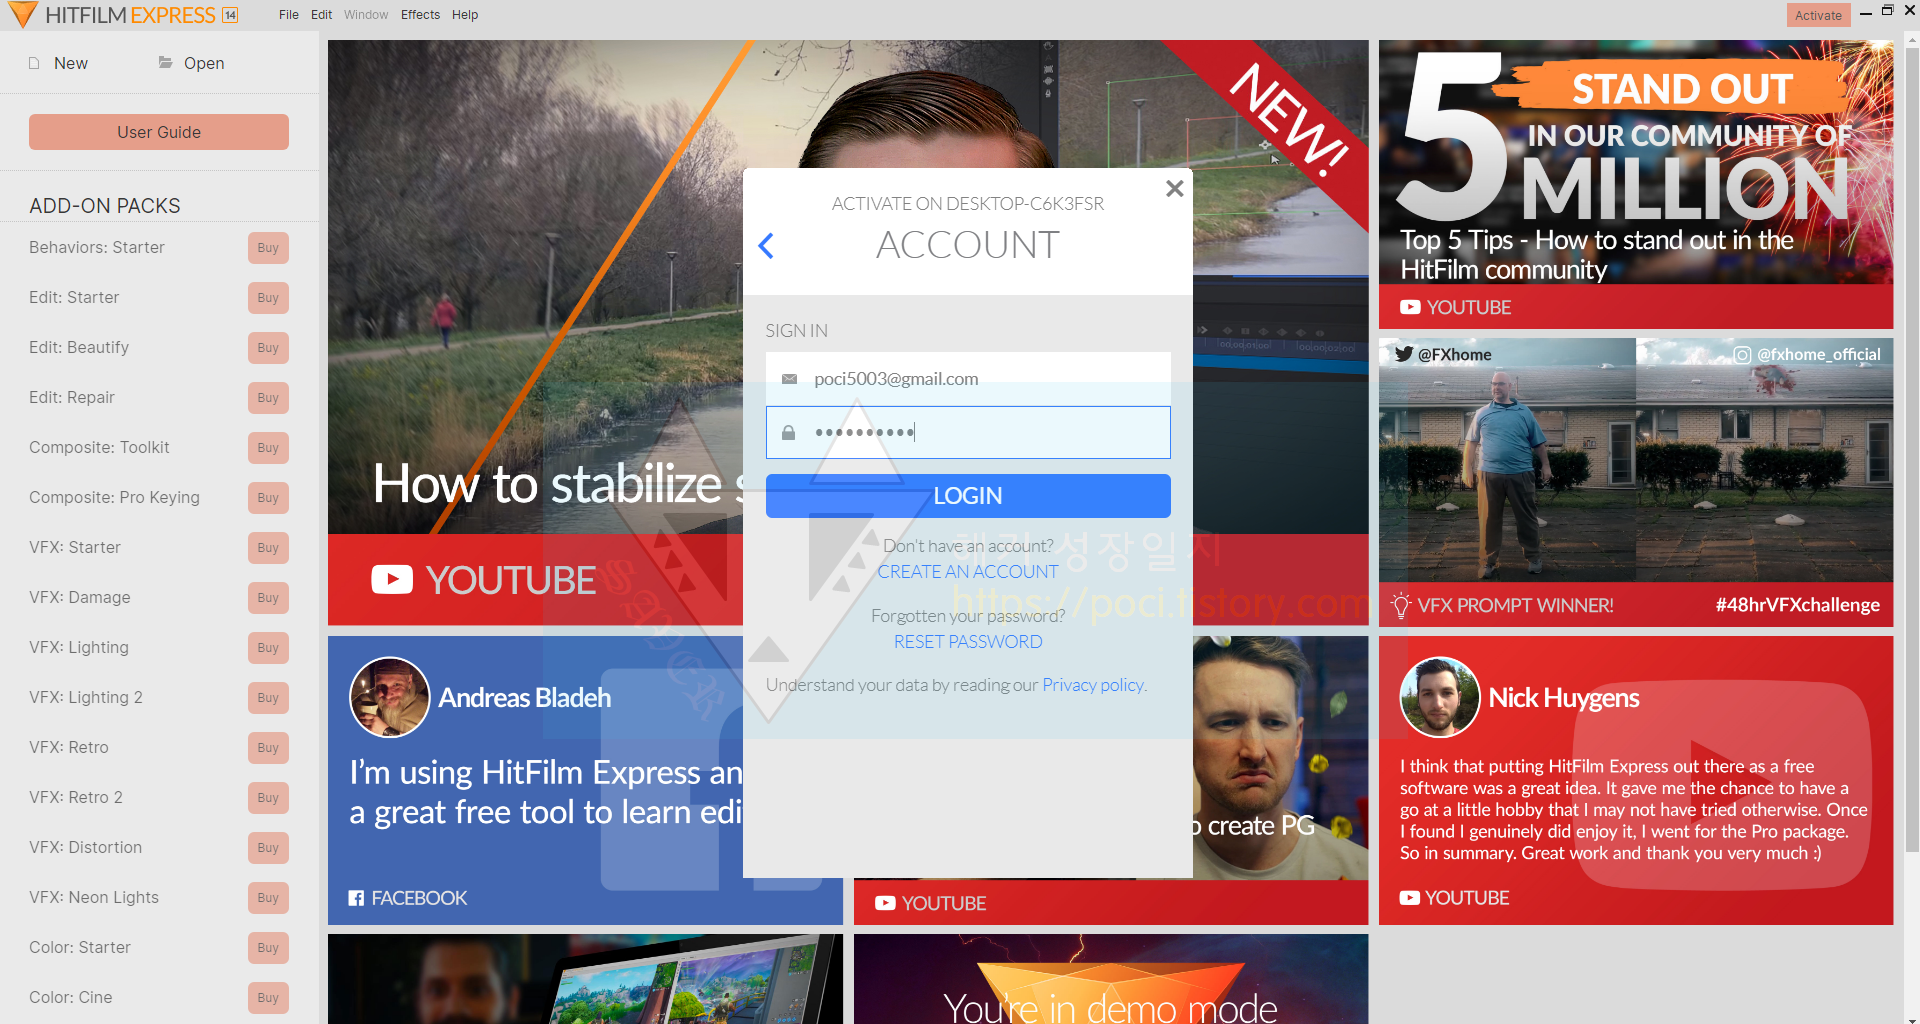The image size is (1920, 1024).
Task: Open the How to stabilize video card
Action: tap(535, 332)
